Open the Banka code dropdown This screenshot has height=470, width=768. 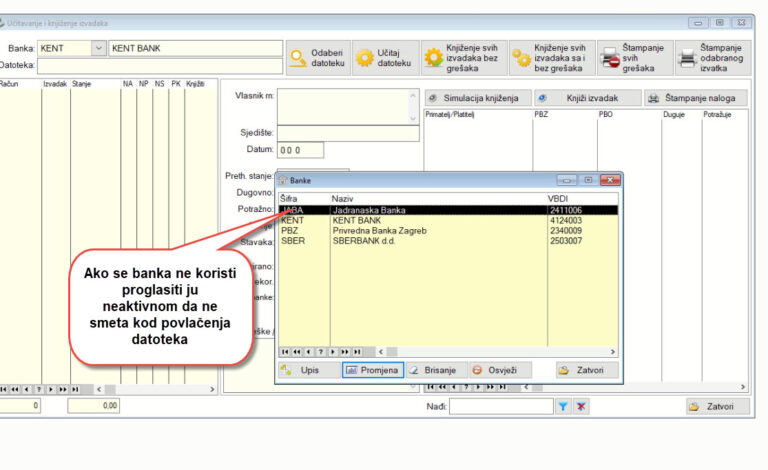pyautogui.click(x=98, y=48)
